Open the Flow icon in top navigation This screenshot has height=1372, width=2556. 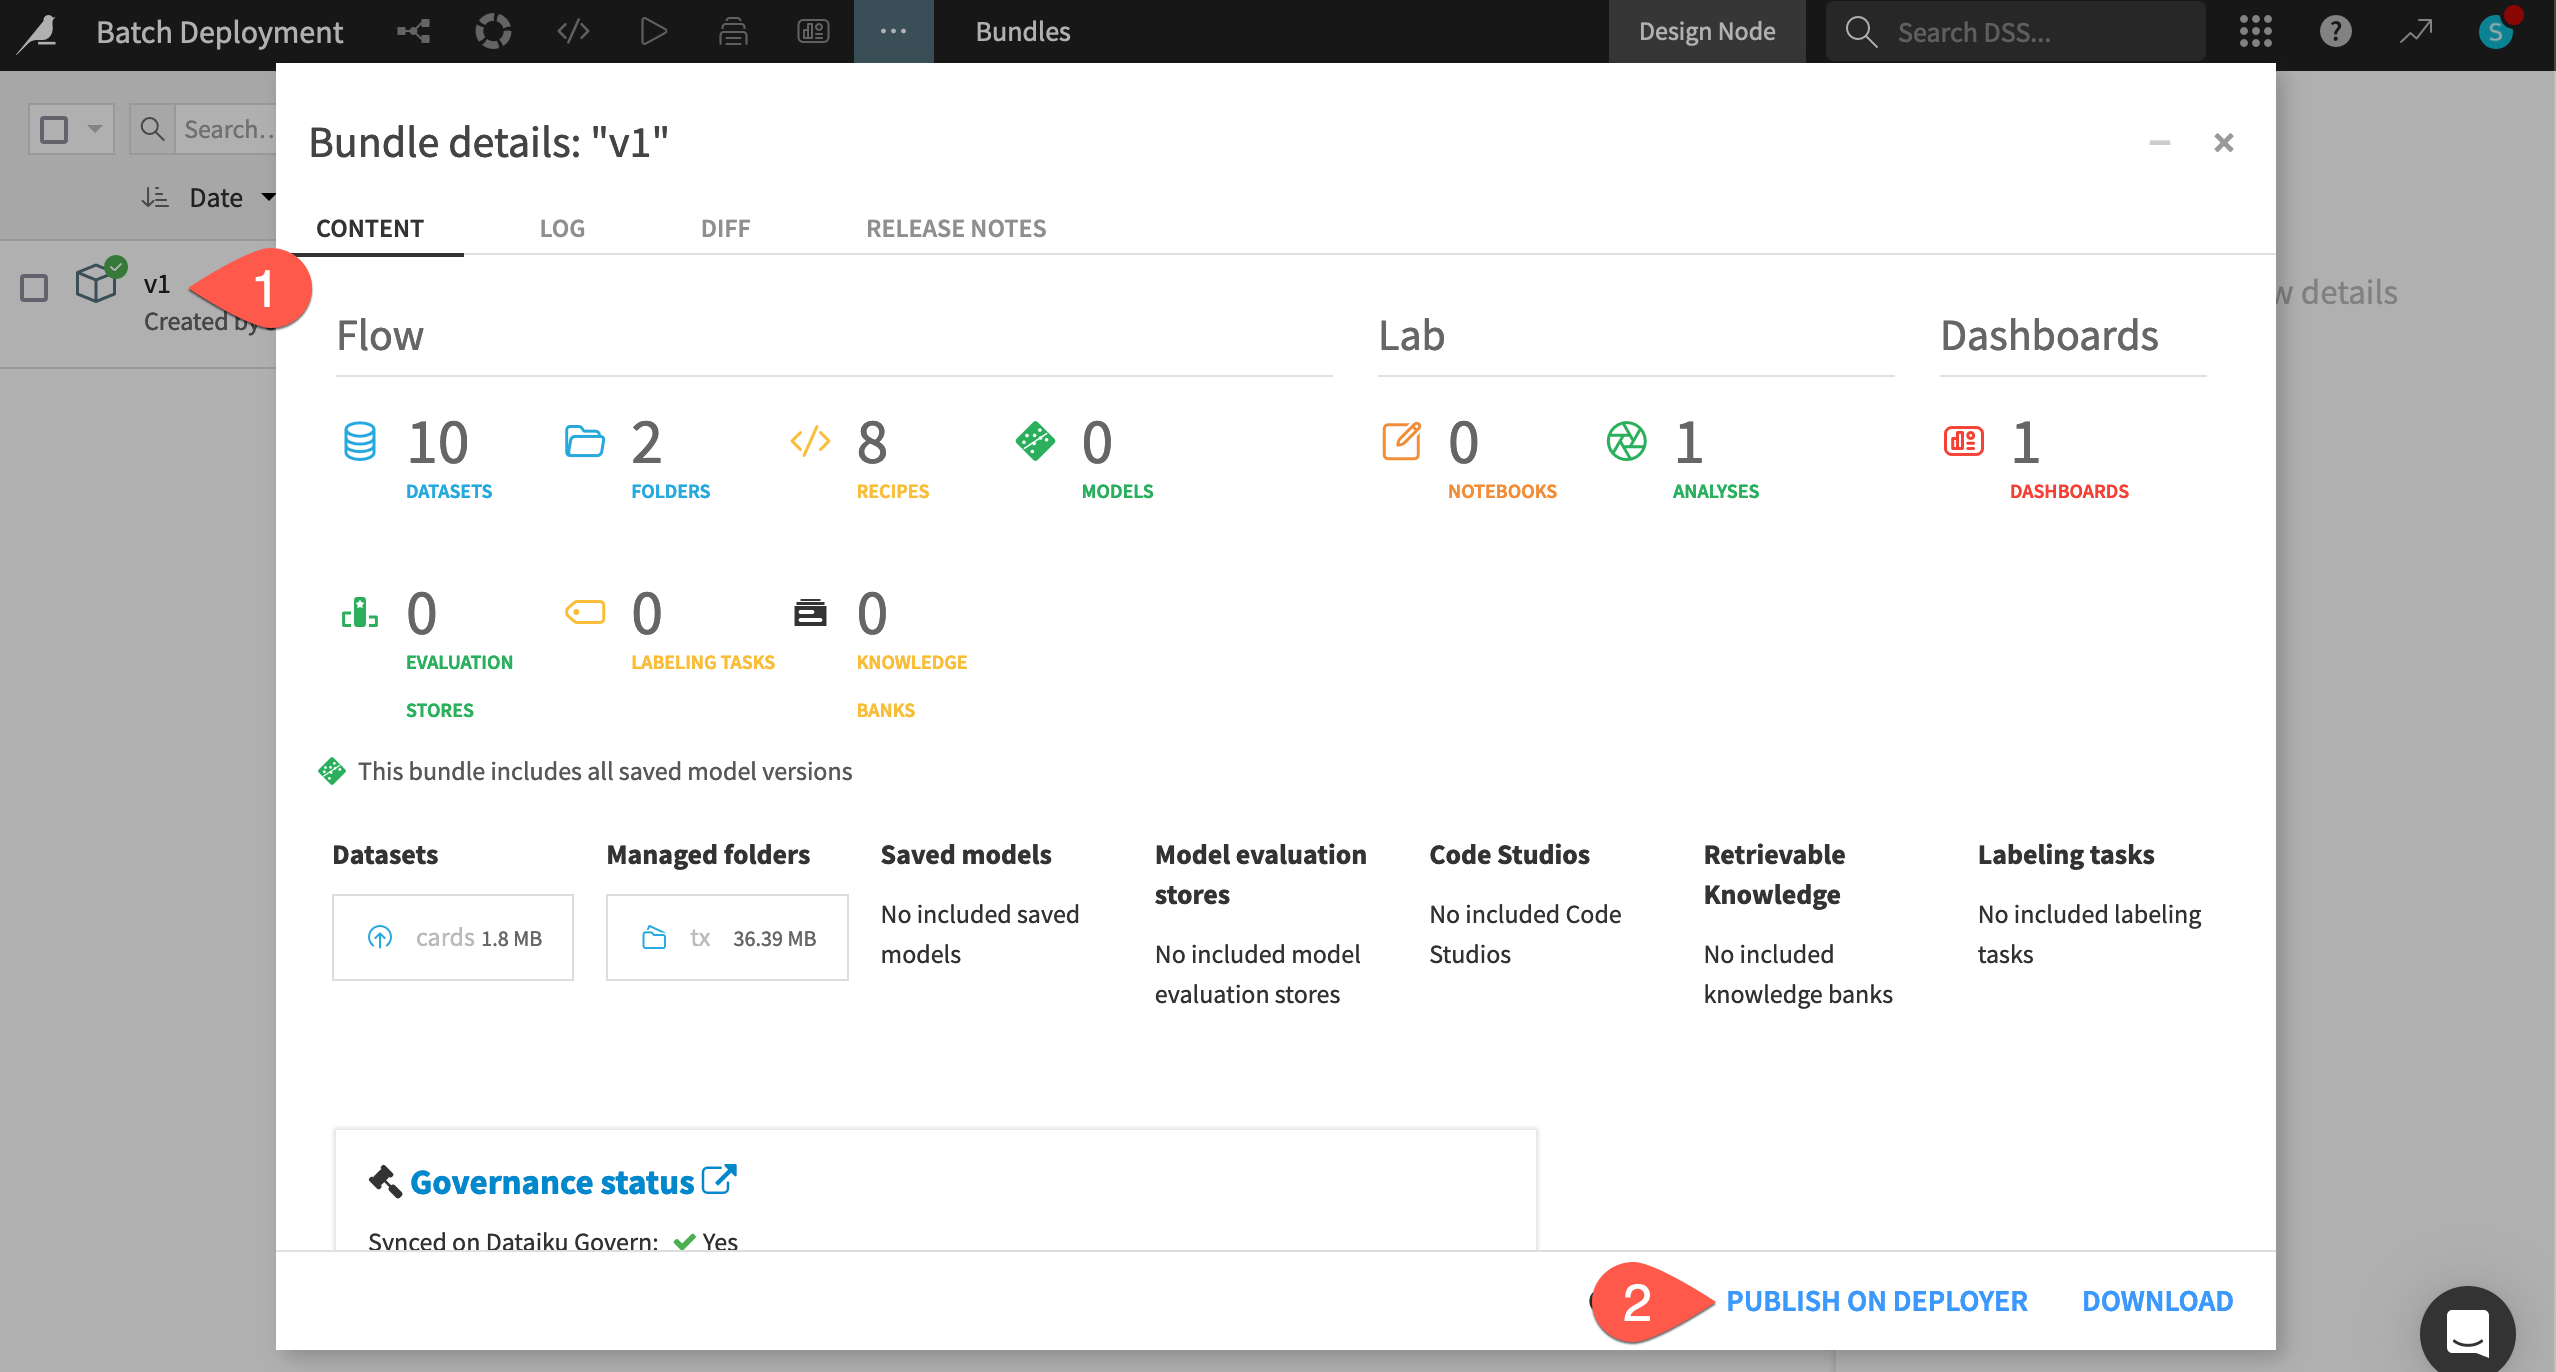pos(413,32)
